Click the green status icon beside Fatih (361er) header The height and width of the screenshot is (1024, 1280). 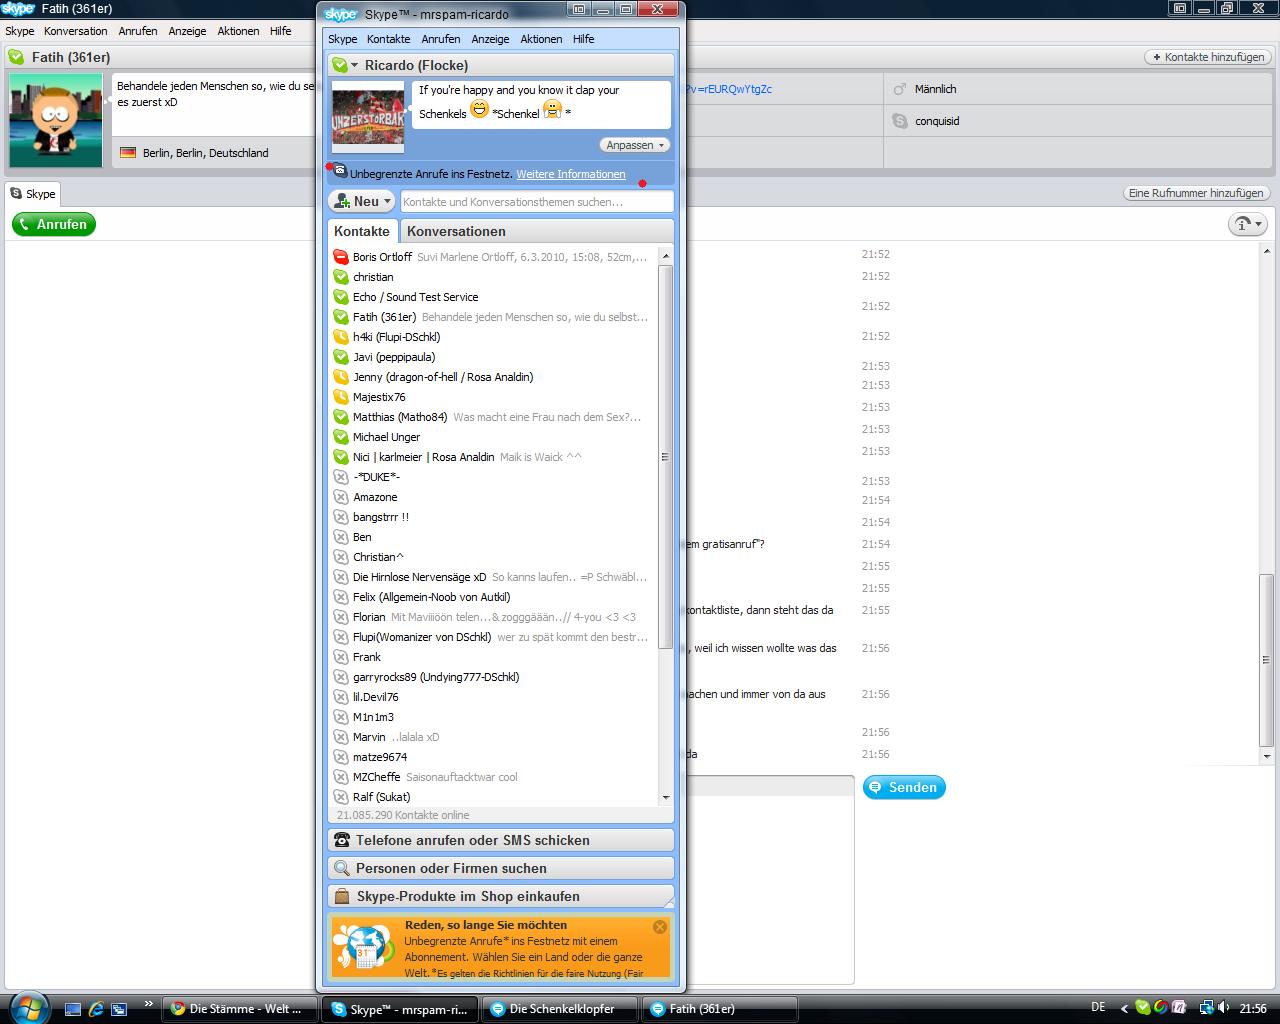pyautogui.click(x=16, y=57)
